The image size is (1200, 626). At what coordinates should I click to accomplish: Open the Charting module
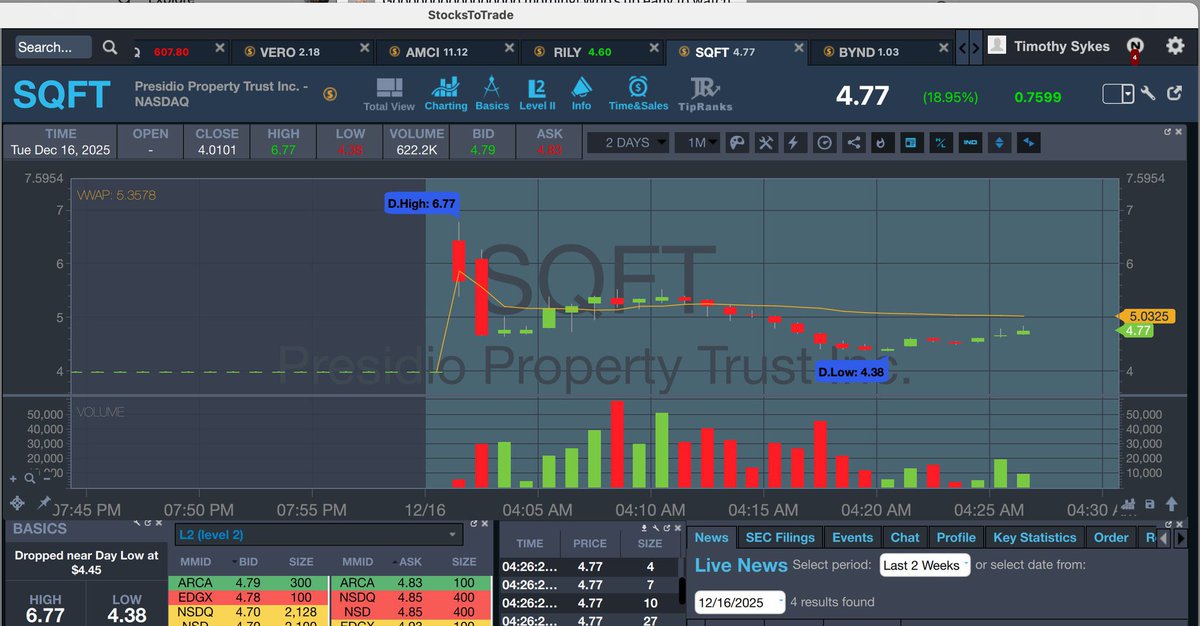click(x=446, y=94)
